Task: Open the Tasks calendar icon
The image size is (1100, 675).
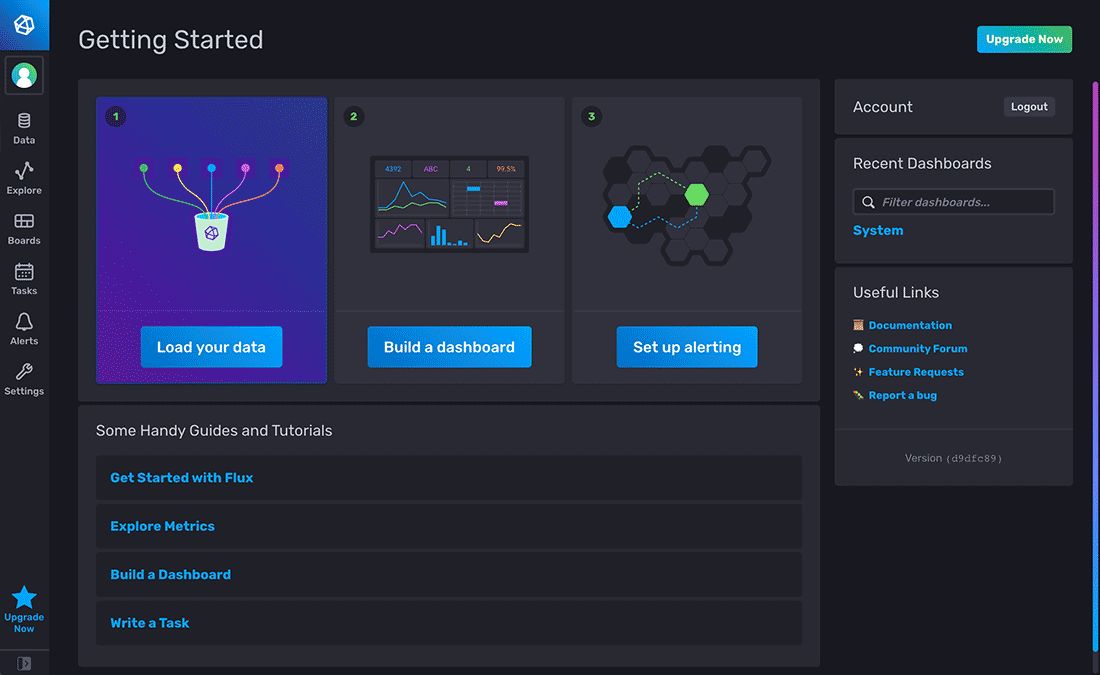Action: pos(23,278)
